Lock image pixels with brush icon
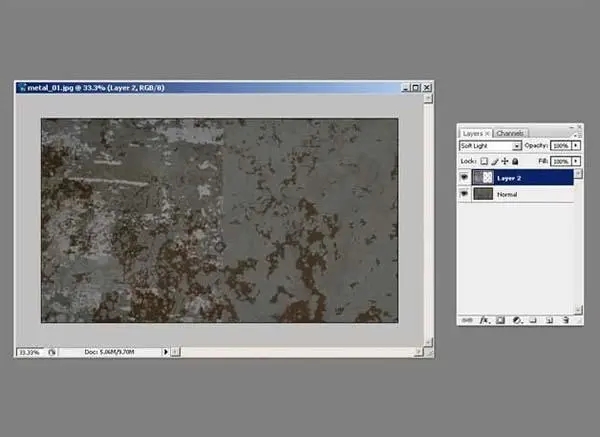 [495, 161]
